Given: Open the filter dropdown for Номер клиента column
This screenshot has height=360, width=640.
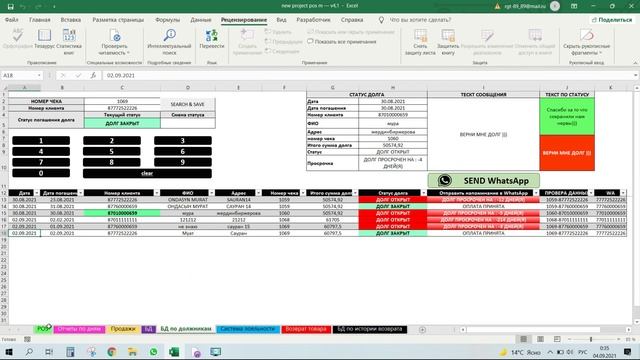Looking at the screenshot, I should click(x=157, y=193).
